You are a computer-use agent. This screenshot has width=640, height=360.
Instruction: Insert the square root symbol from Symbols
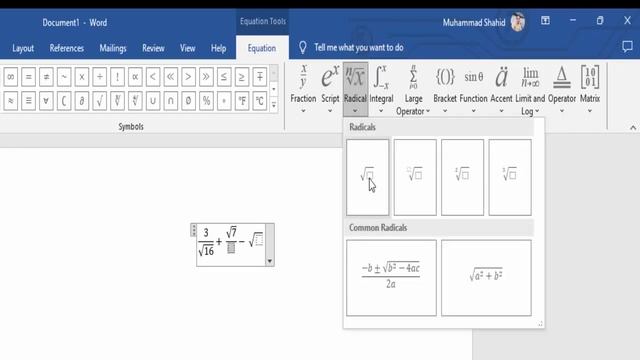coord(100,101)
